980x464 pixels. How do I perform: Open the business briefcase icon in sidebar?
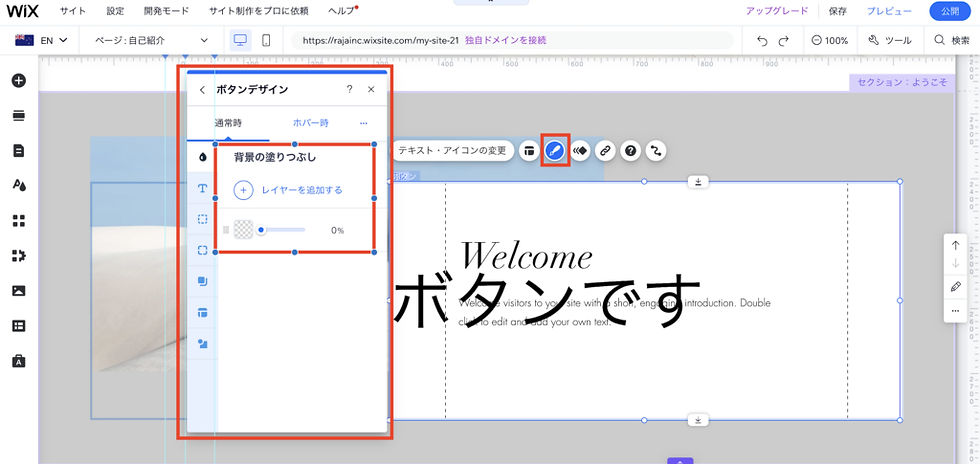tap(19, 361)
